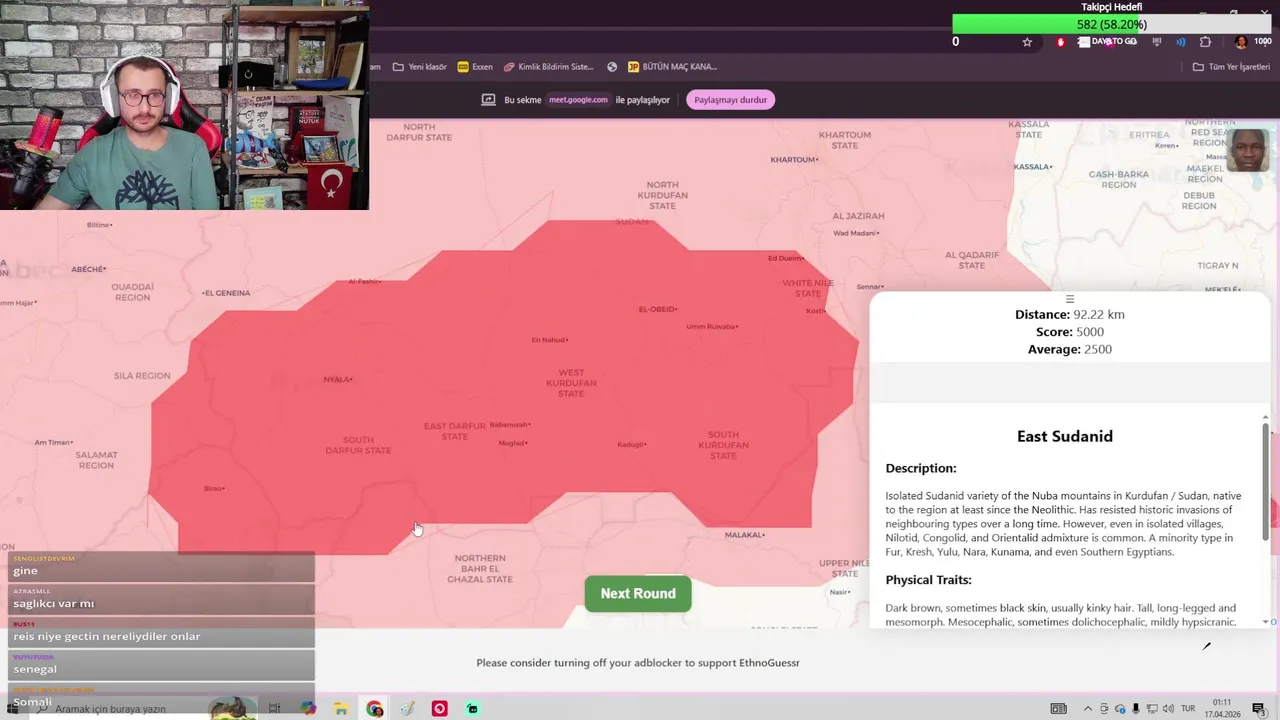Click the scroll-down arrow of the result panel
Viewport: 1280px width, 720px height.
click(x=1266, y=622)
